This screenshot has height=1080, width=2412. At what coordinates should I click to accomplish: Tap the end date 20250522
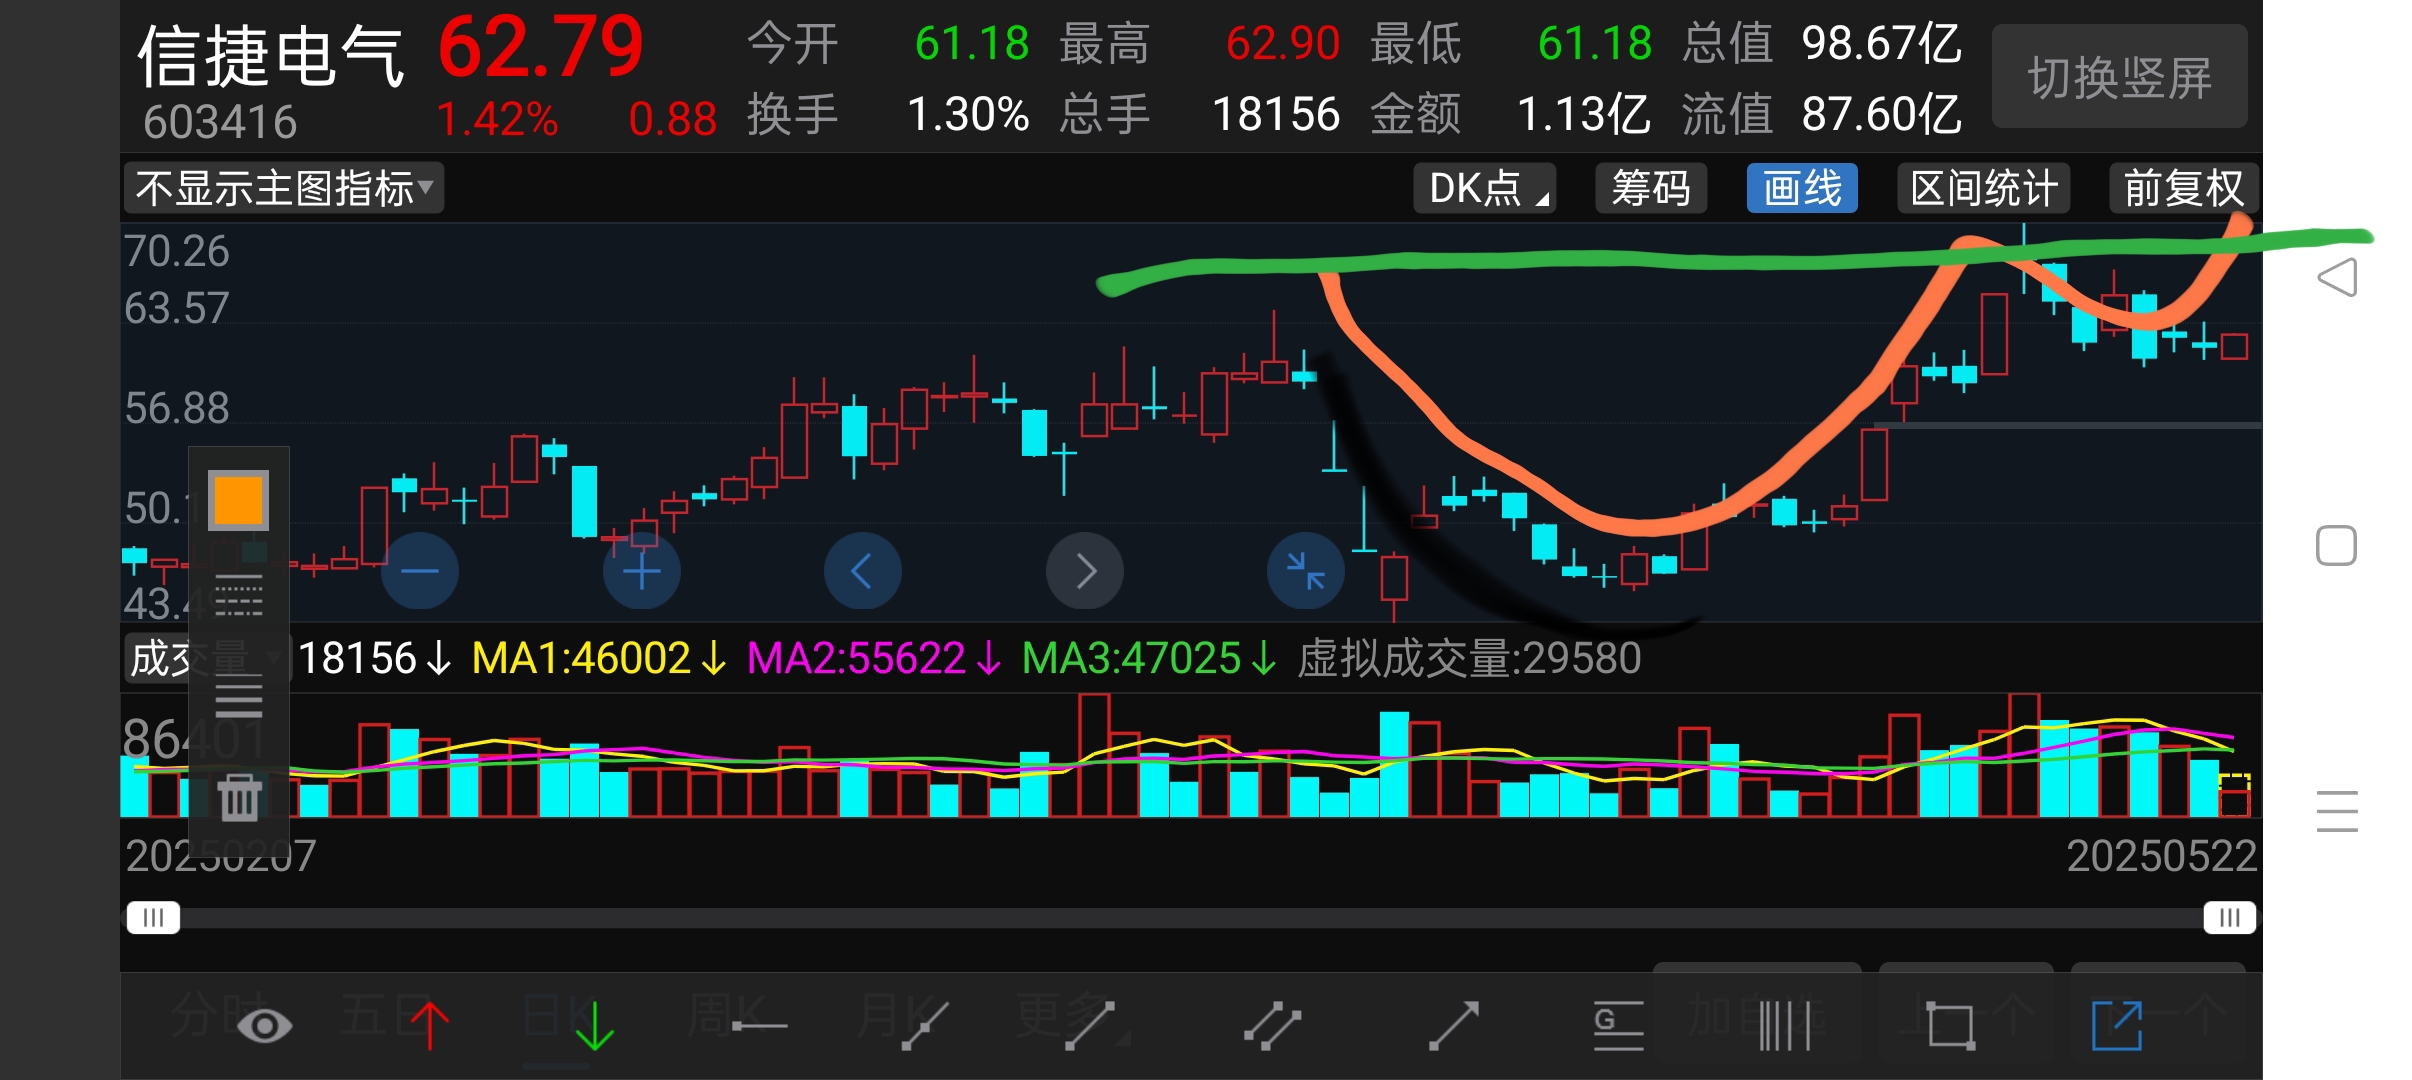(x=2161, y=856)
